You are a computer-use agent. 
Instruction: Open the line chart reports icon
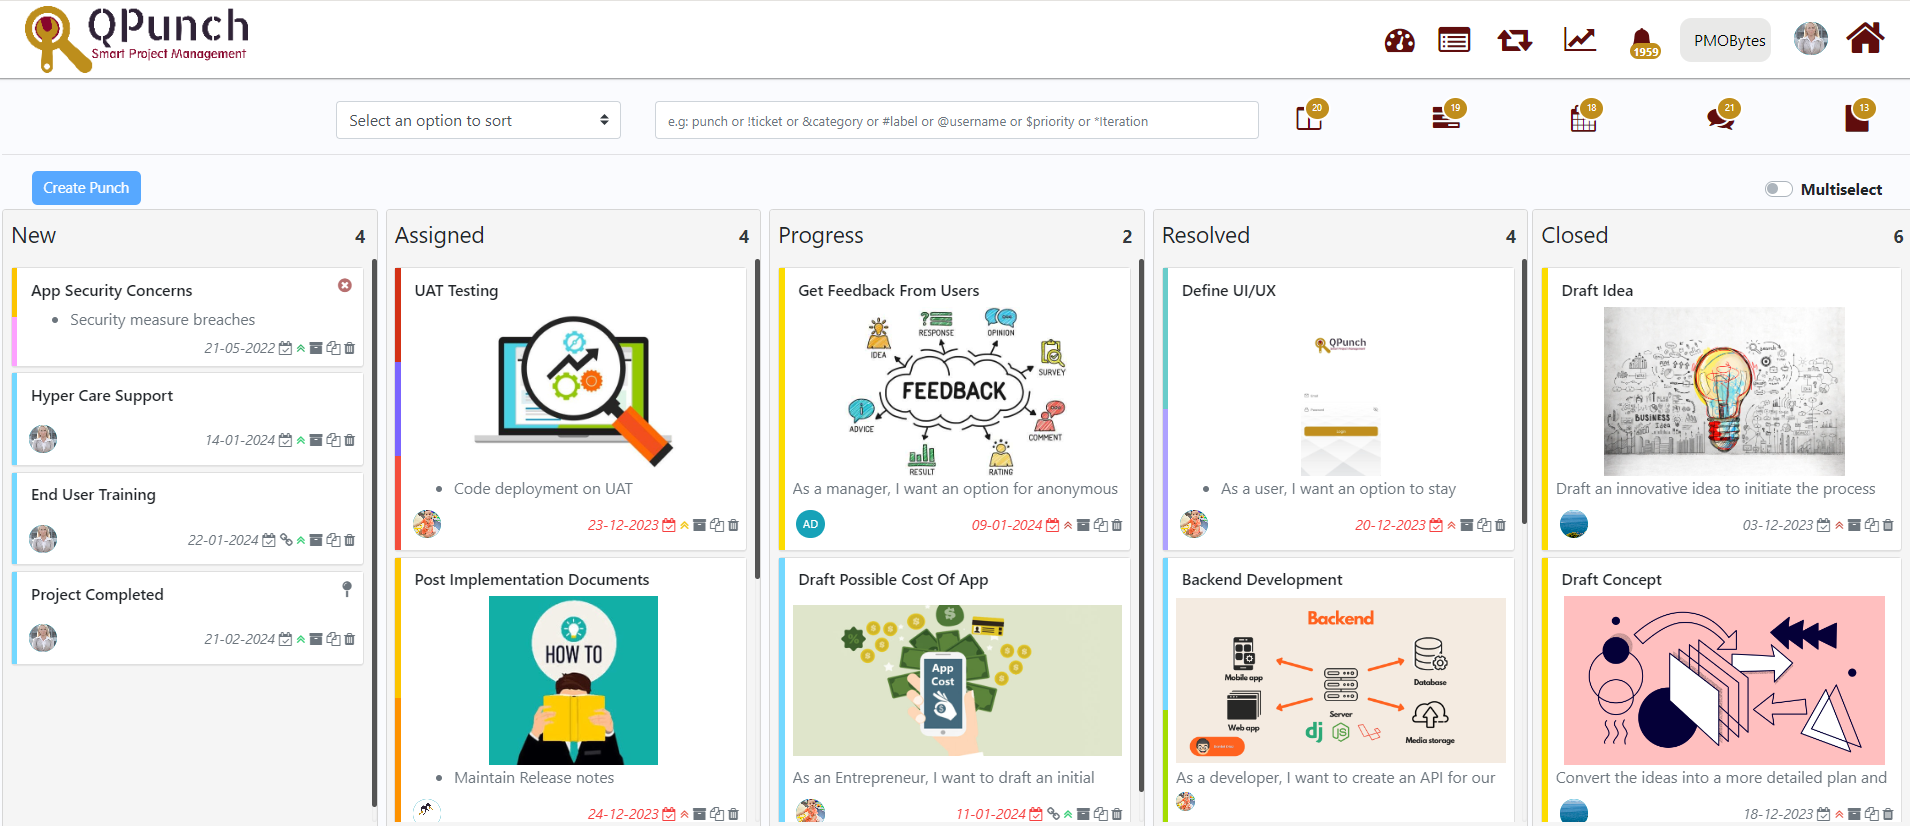1580,40
